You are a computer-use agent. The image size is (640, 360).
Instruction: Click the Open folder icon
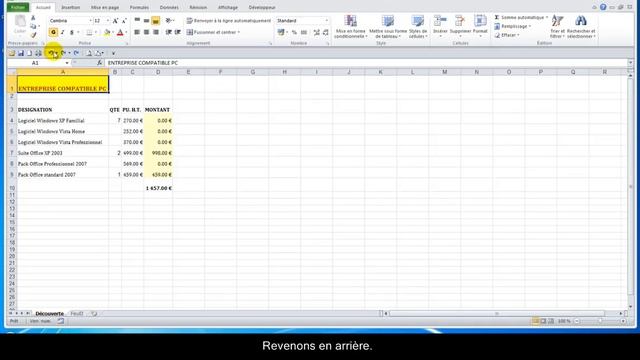(x=12, y=53)
